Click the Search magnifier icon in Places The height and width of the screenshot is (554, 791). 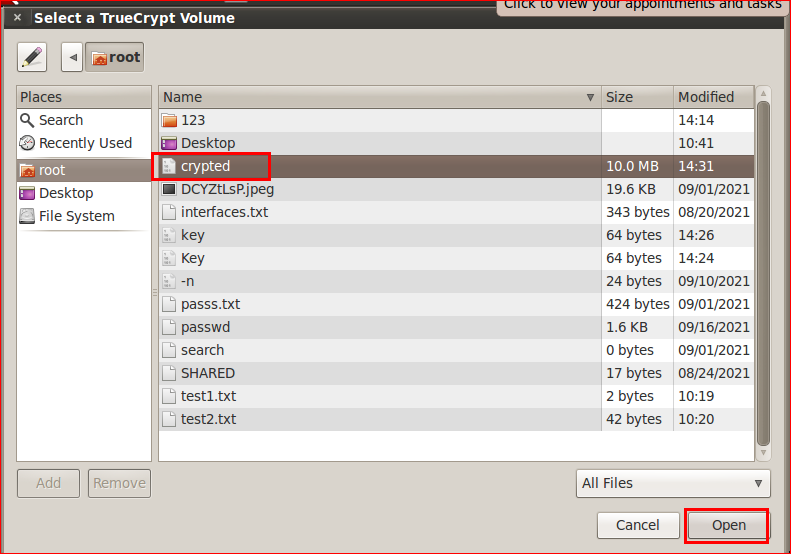click(x=27, y=120)
